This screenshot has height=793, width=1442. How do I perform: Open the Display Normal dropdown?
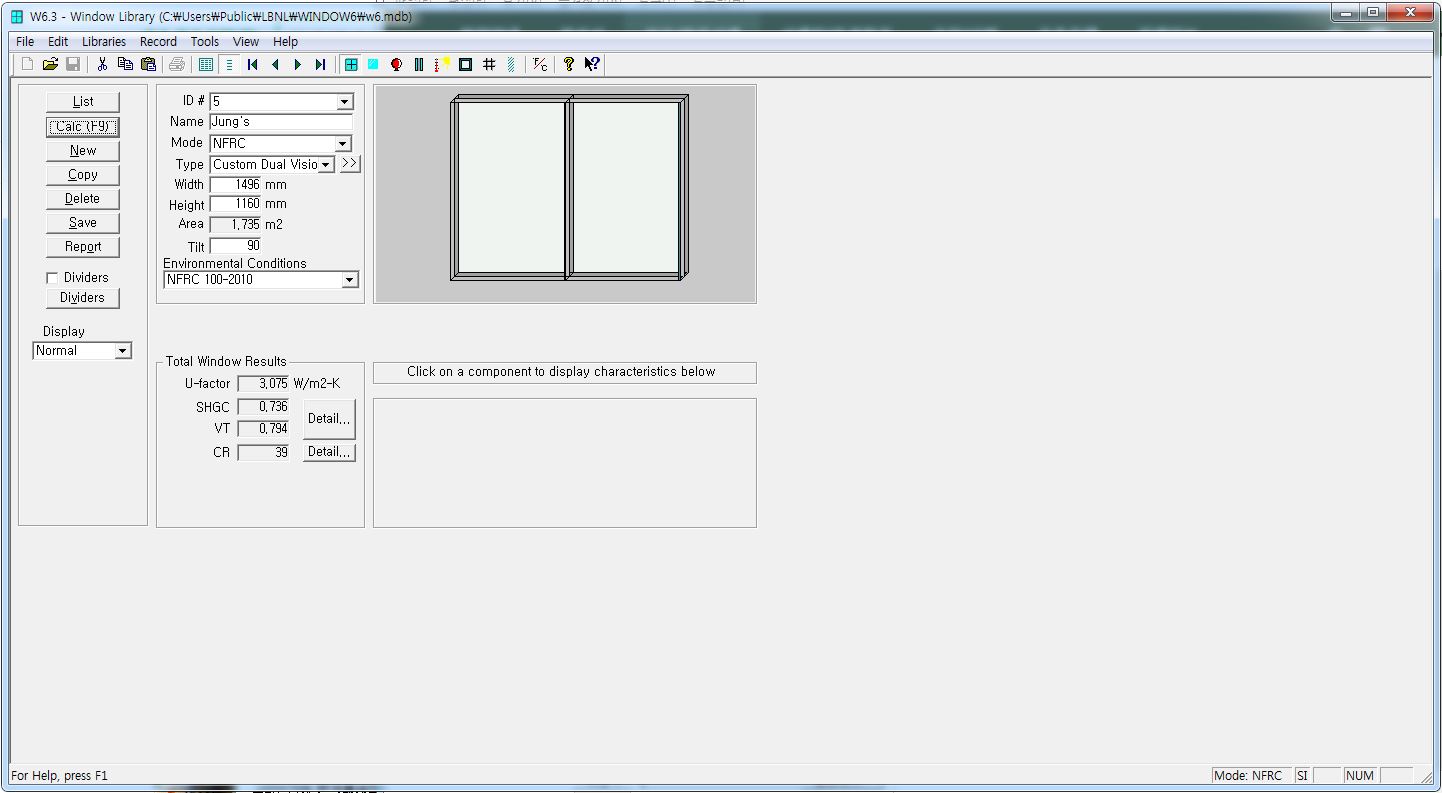pyautogui.click(x=122, y=351)
